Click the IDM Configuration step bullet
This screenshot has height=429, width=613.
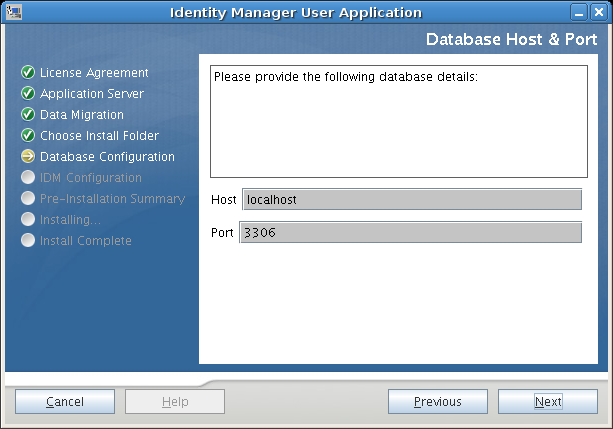(x=28, y=178)
